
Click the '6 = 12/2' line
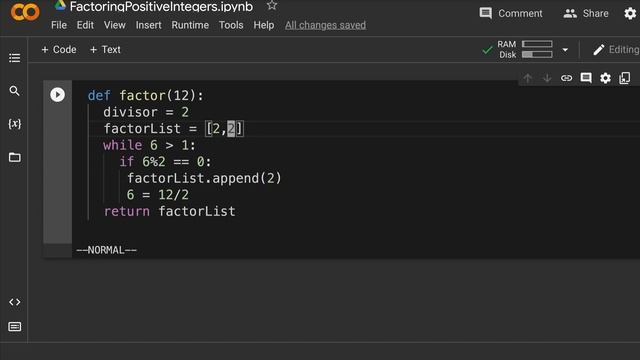(x=158, y=195)
